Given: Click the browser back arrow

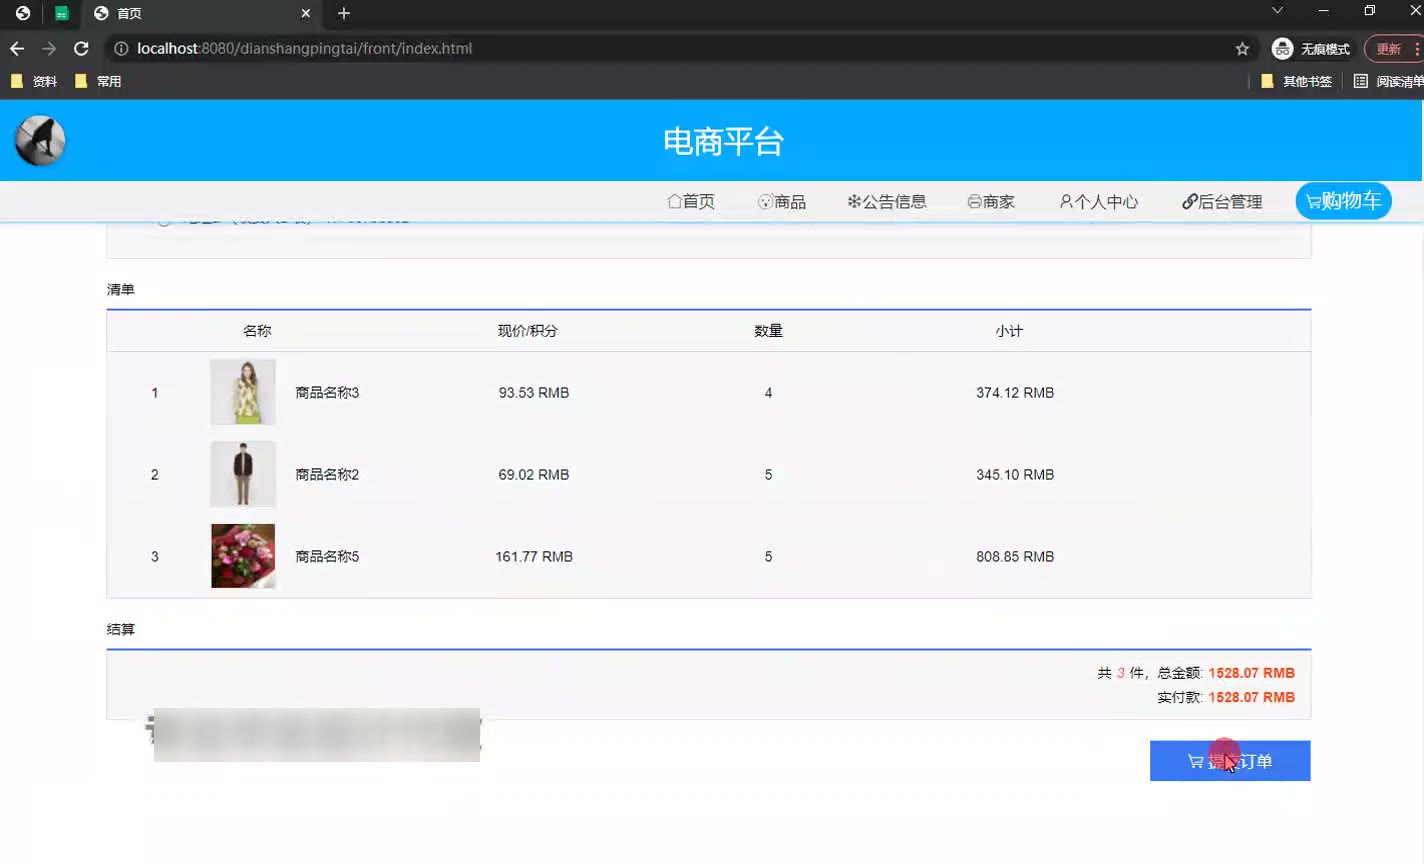Looking at the screenshot, I should pyautogui.click(x=17, y=48).
